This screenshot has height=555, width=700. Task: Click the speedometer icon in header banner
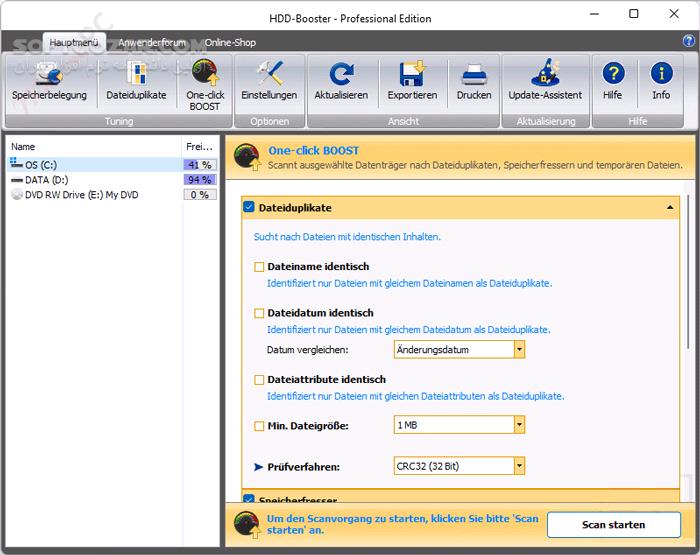point(247,157)
